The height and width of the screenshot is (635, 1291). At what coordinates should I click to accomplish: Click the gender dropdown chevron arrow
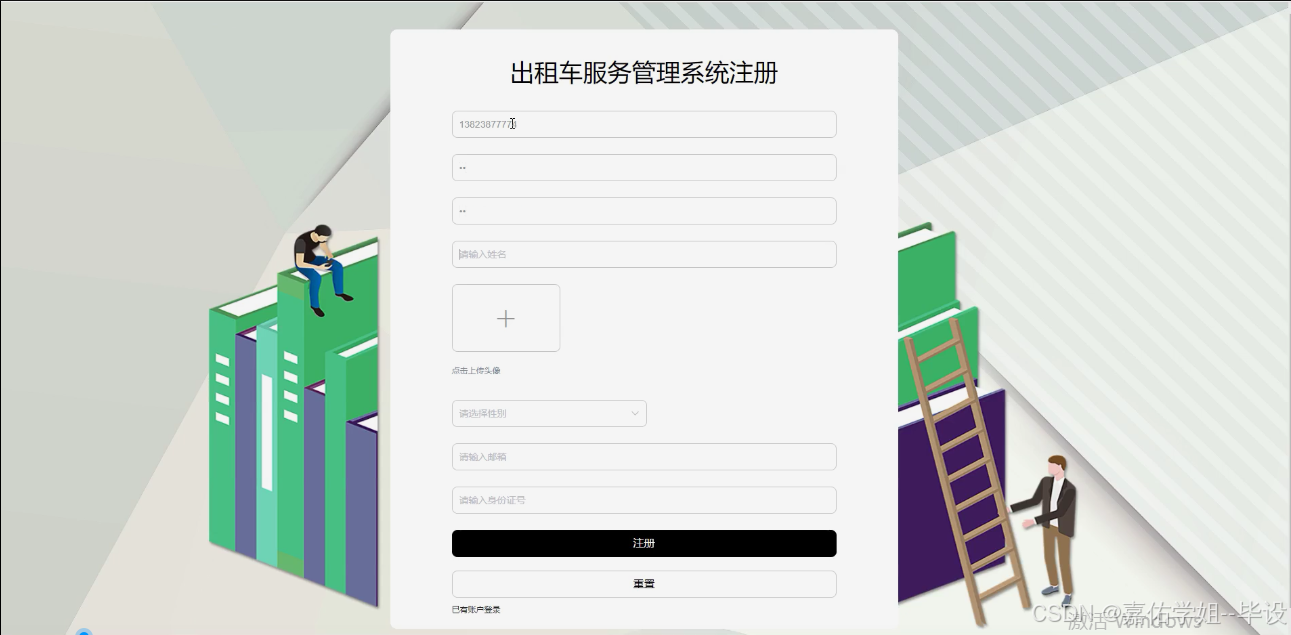[x=634, y=413]
